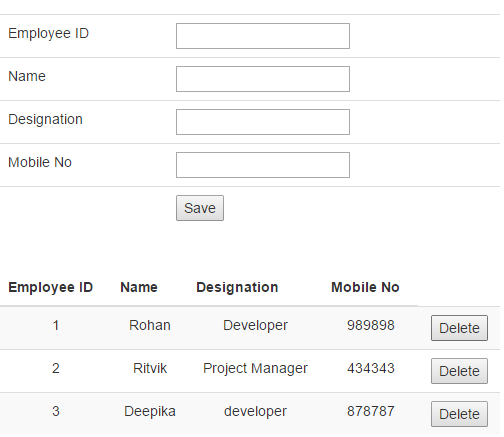
Task: Select the Project Manager designation cell
Action: click(x=255, y=369)
